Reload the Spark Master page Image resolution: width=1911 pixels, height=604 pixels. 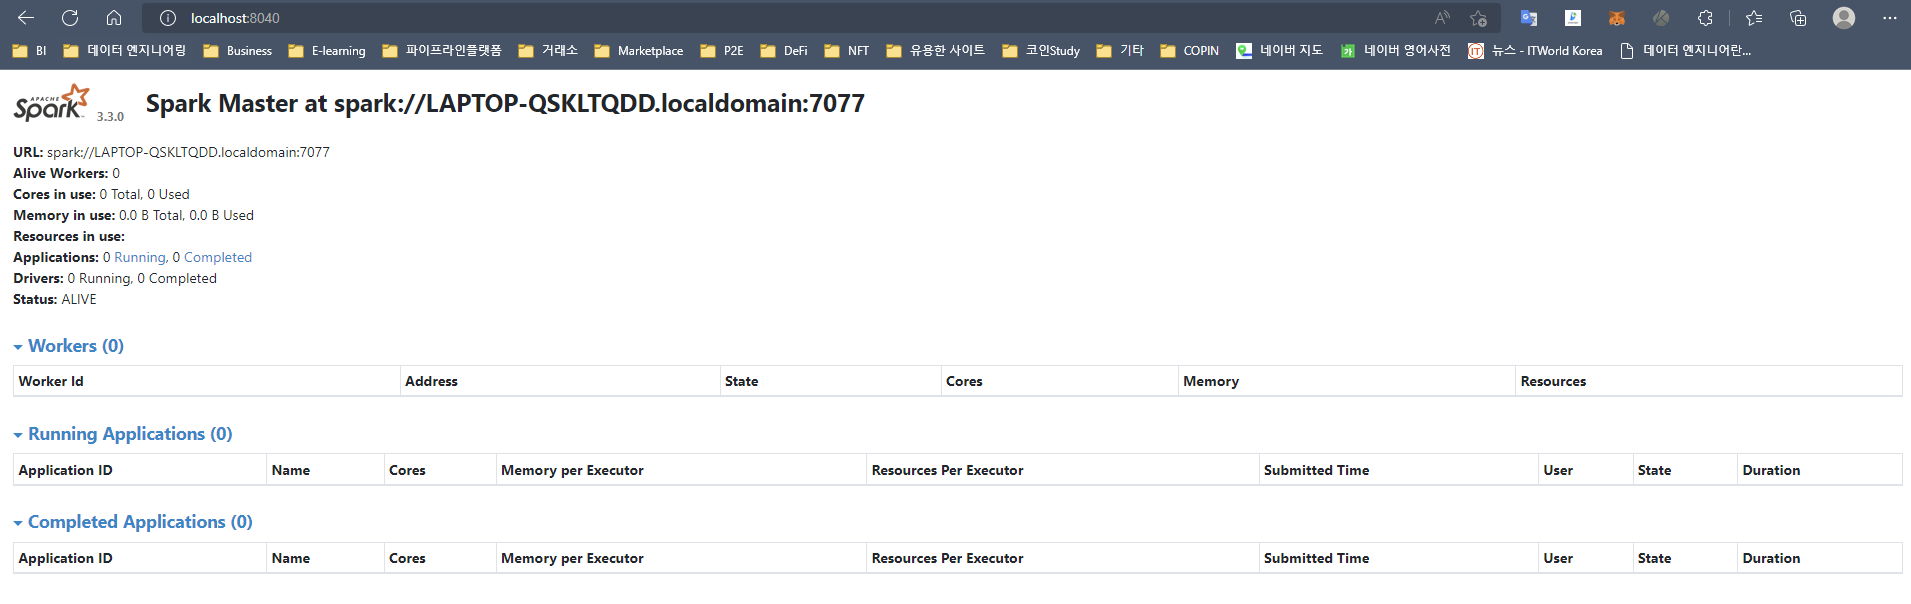[70, 18]
